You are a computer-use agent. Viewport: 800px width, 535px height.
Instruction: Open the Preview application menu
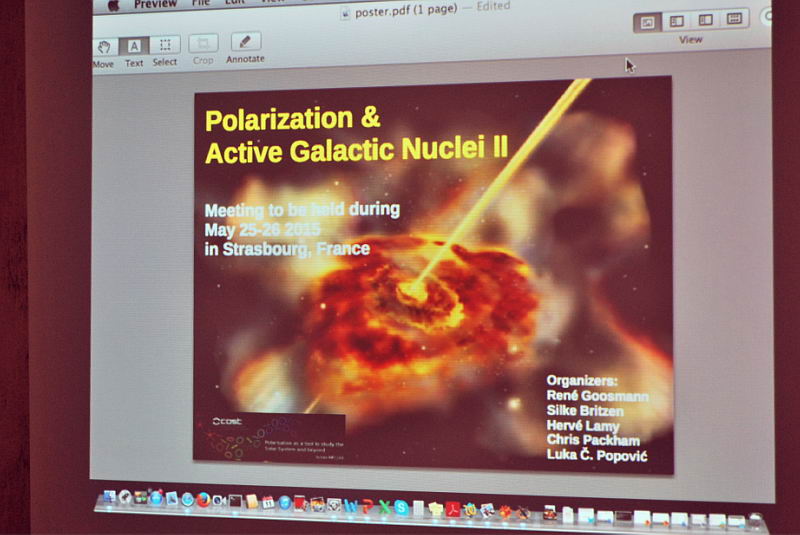155,5
